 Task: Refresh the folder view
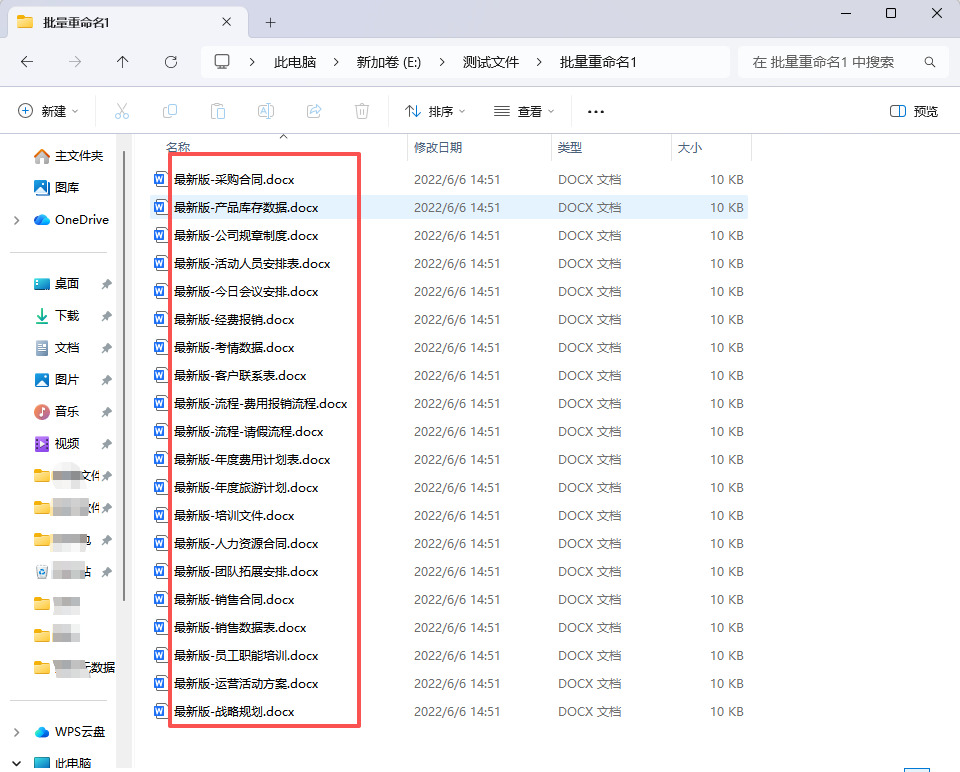click(171, 62)
